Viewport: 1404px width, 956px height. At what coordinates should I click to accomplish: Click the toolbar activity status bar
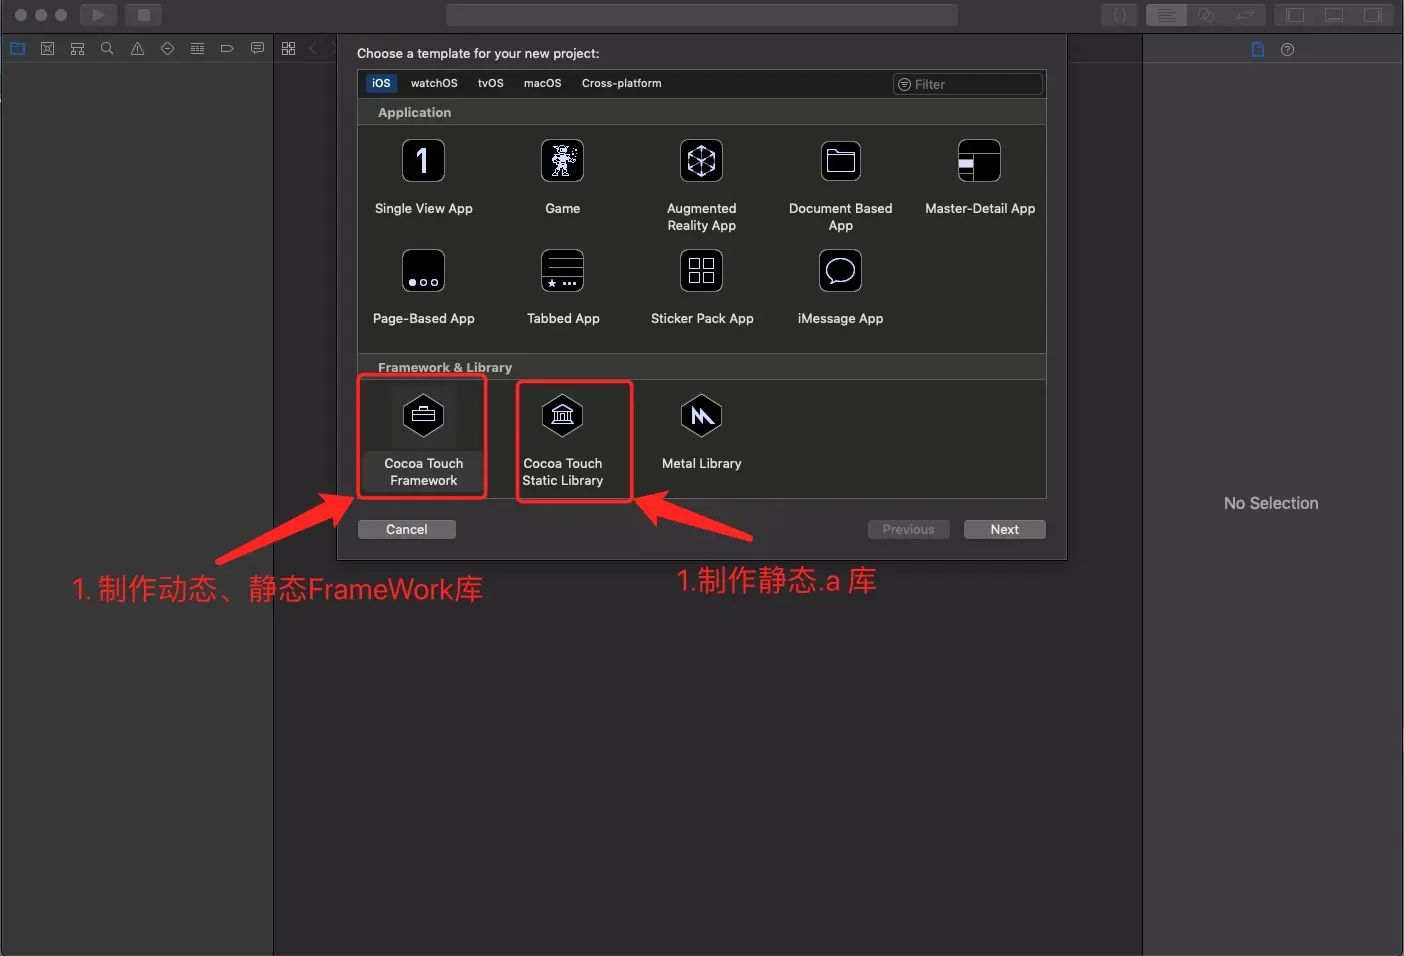[701, 15]
